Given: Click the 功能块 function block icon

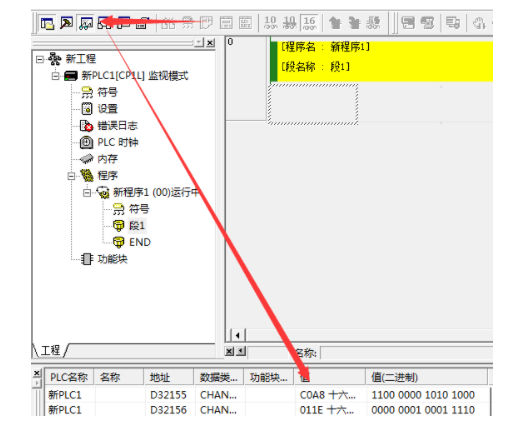Looking at the screenshot, I should pos(87,259).
